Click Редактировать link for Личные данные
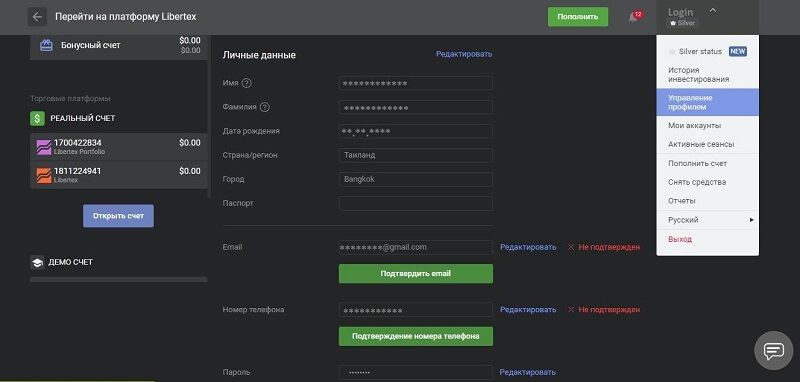This screenshot has height=382, width=800. click(x=464, y=54)
